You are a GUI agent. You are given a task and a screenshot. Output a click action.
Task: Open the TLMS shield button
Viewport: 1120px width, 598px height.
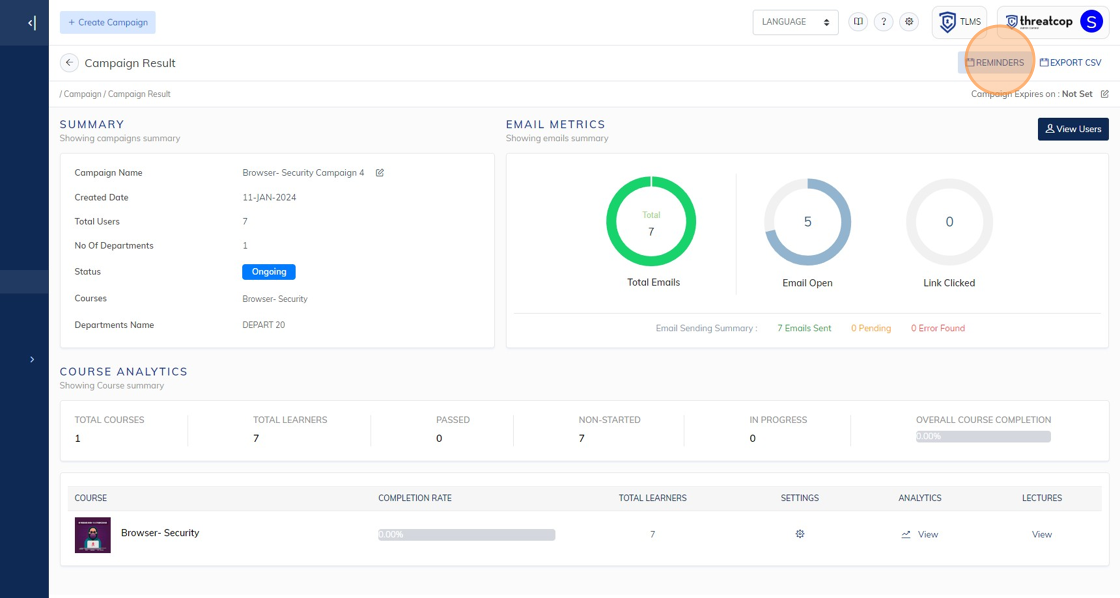click(959, 22)
